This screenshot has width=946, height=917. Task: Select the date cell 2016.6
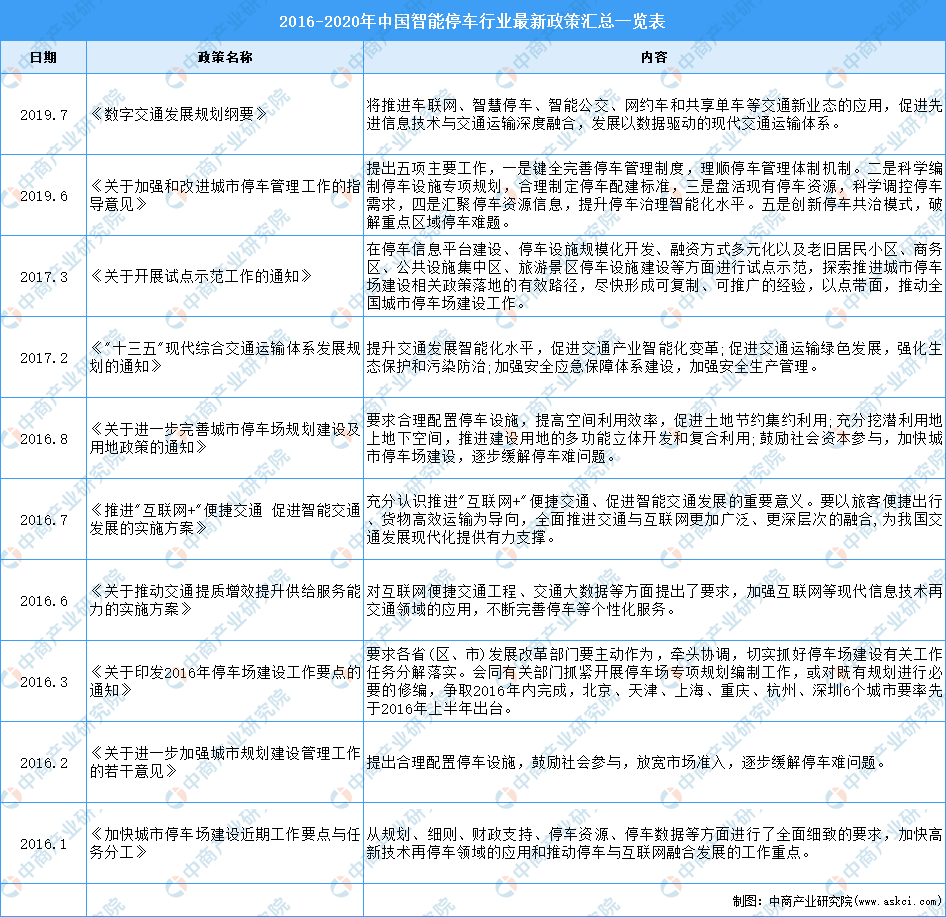tap(43, 601)
